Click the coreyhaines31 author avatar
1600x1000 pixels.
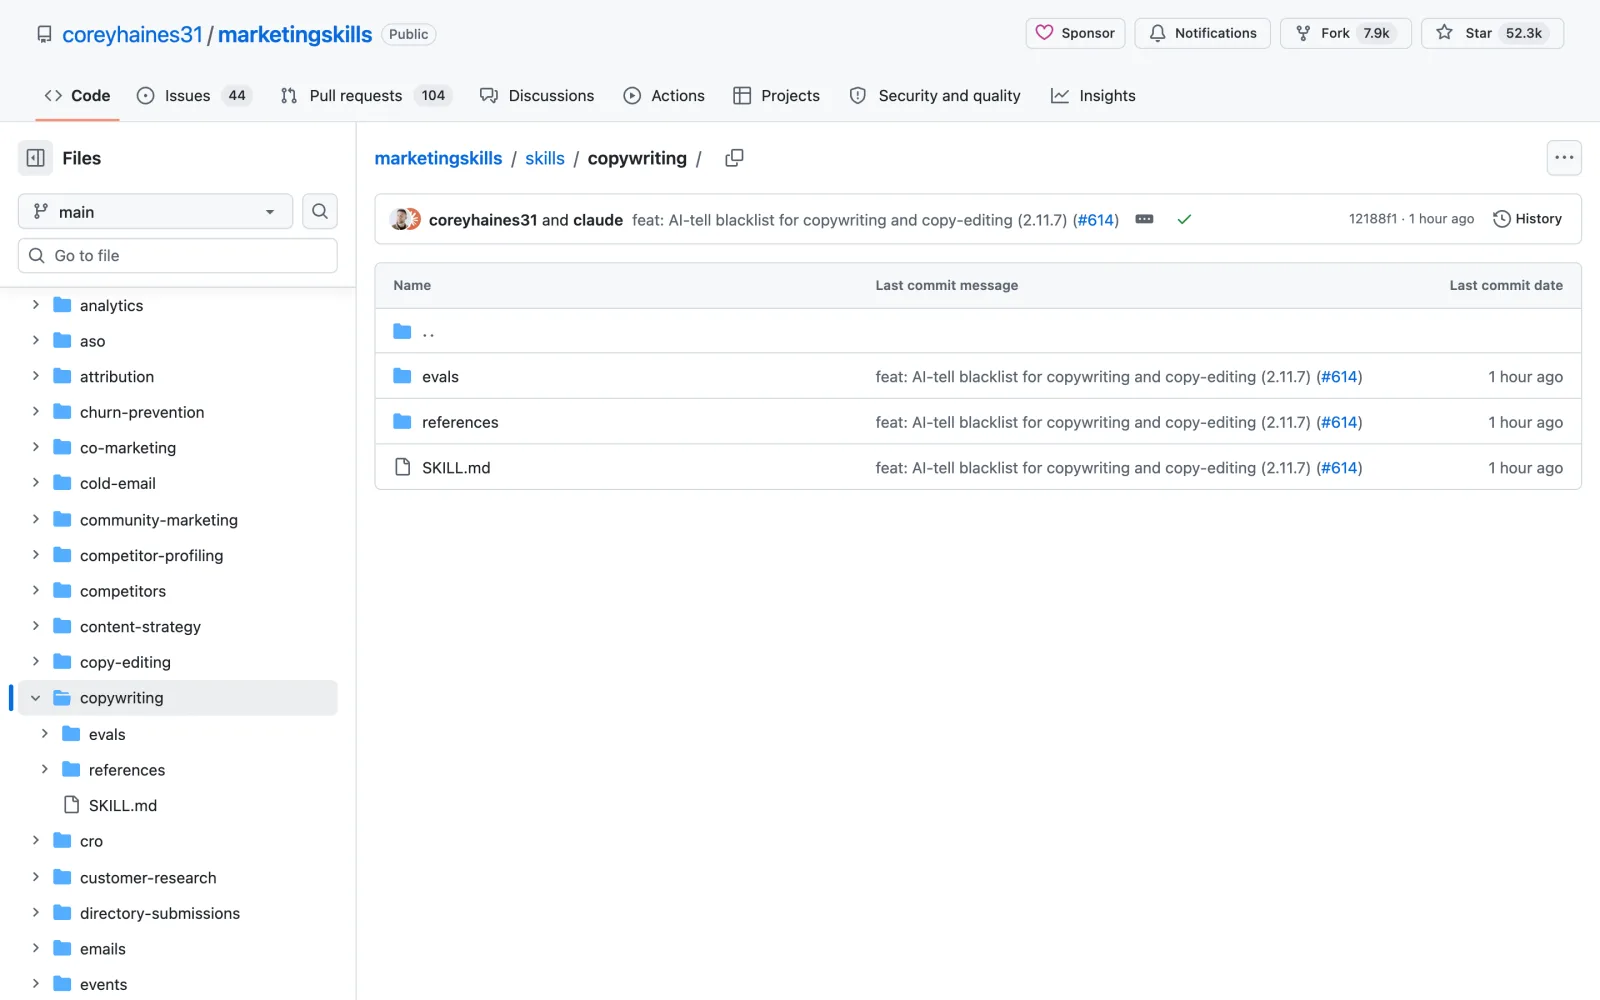pos(401,219)
